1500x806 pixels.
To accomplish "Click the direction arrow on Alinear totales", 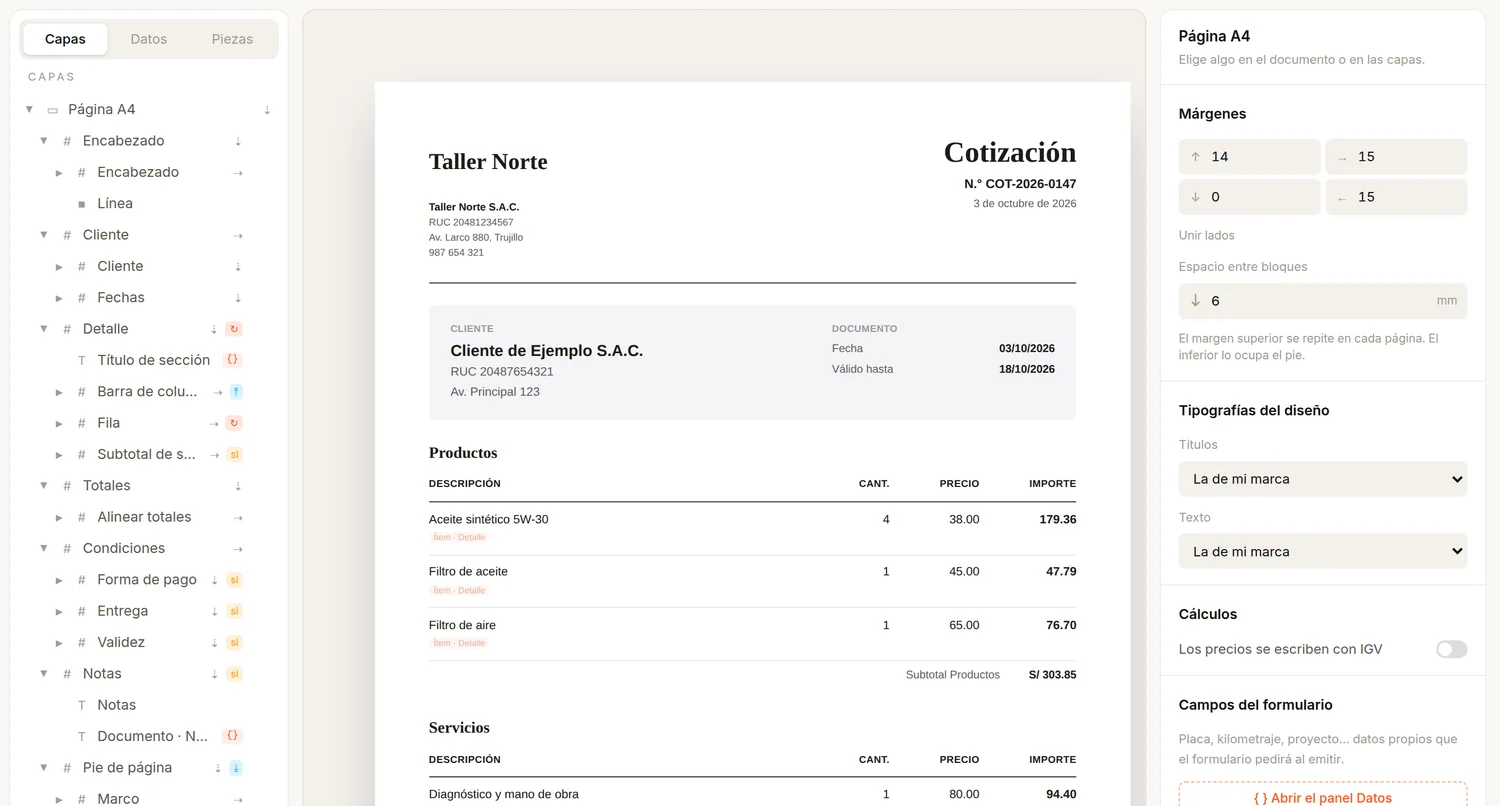I will [238, 517].
